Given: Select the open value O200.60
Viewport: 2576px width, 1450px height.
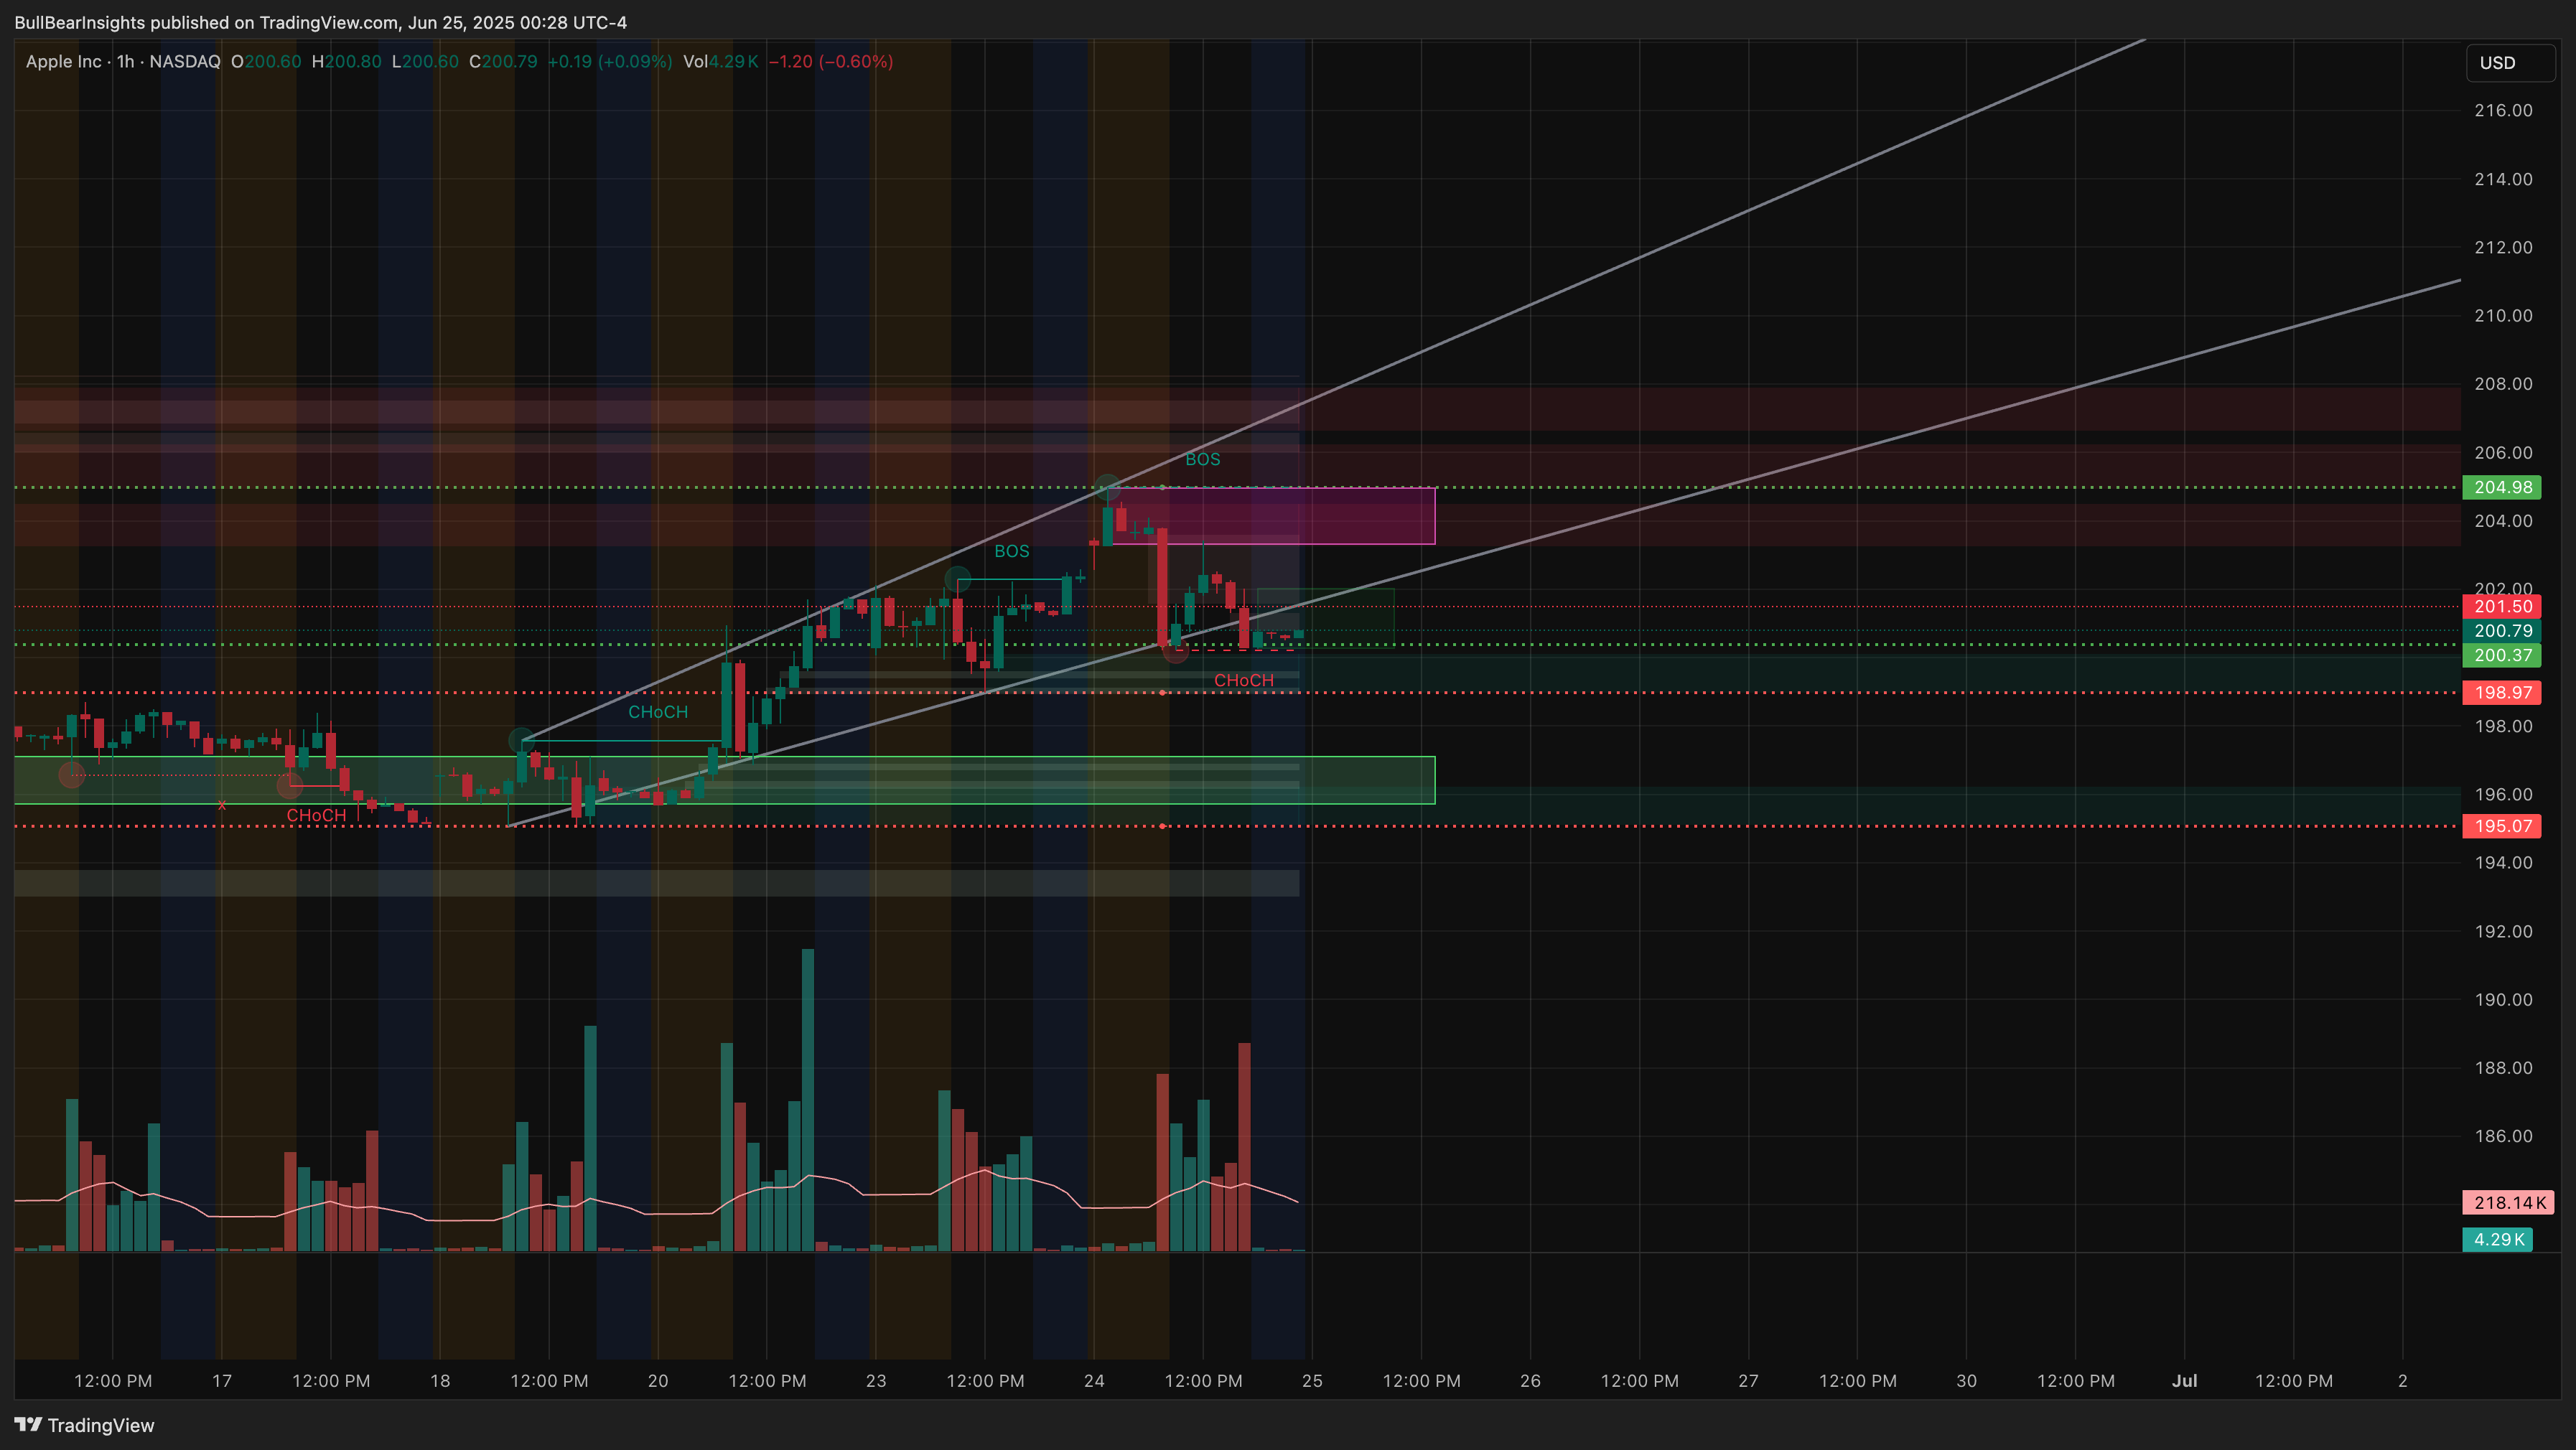Looking at the screenshot, I should pos(266,61).
